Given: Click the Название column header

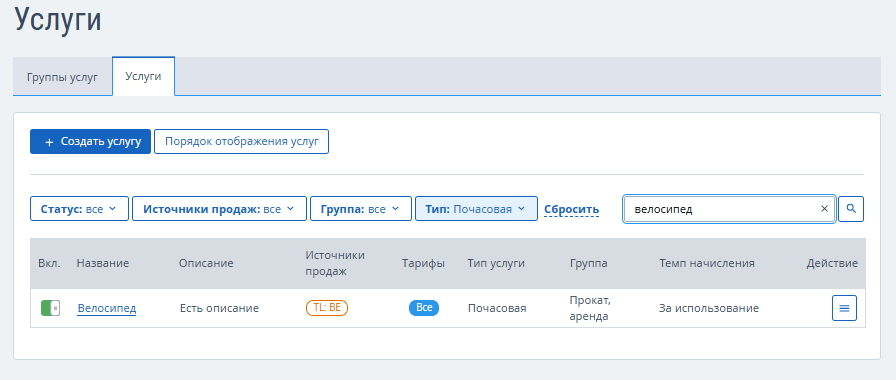Looking at the screenshot, I should tap(103, 263).
